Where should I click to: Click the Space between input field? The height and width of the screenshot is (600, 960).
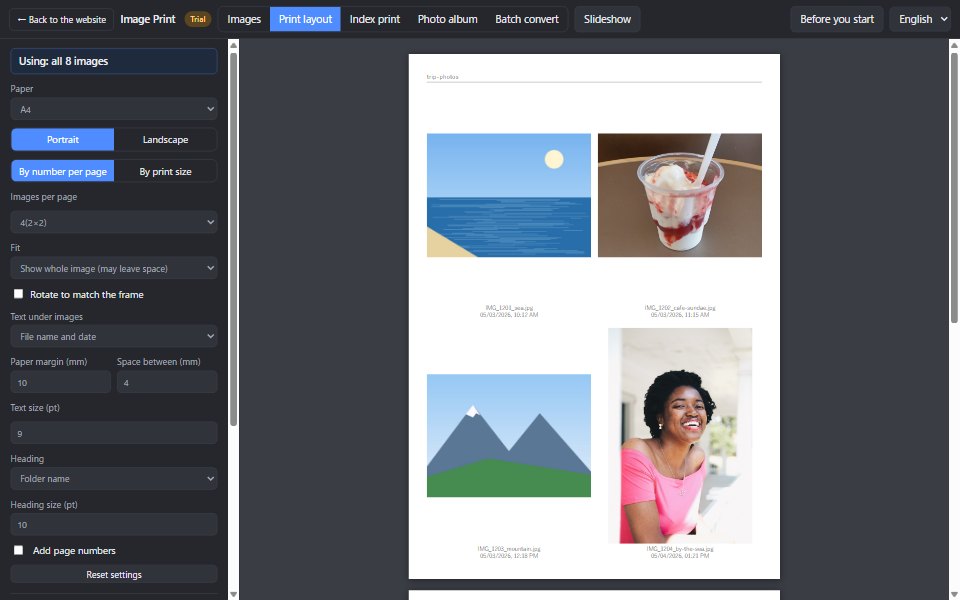point(167,383)
